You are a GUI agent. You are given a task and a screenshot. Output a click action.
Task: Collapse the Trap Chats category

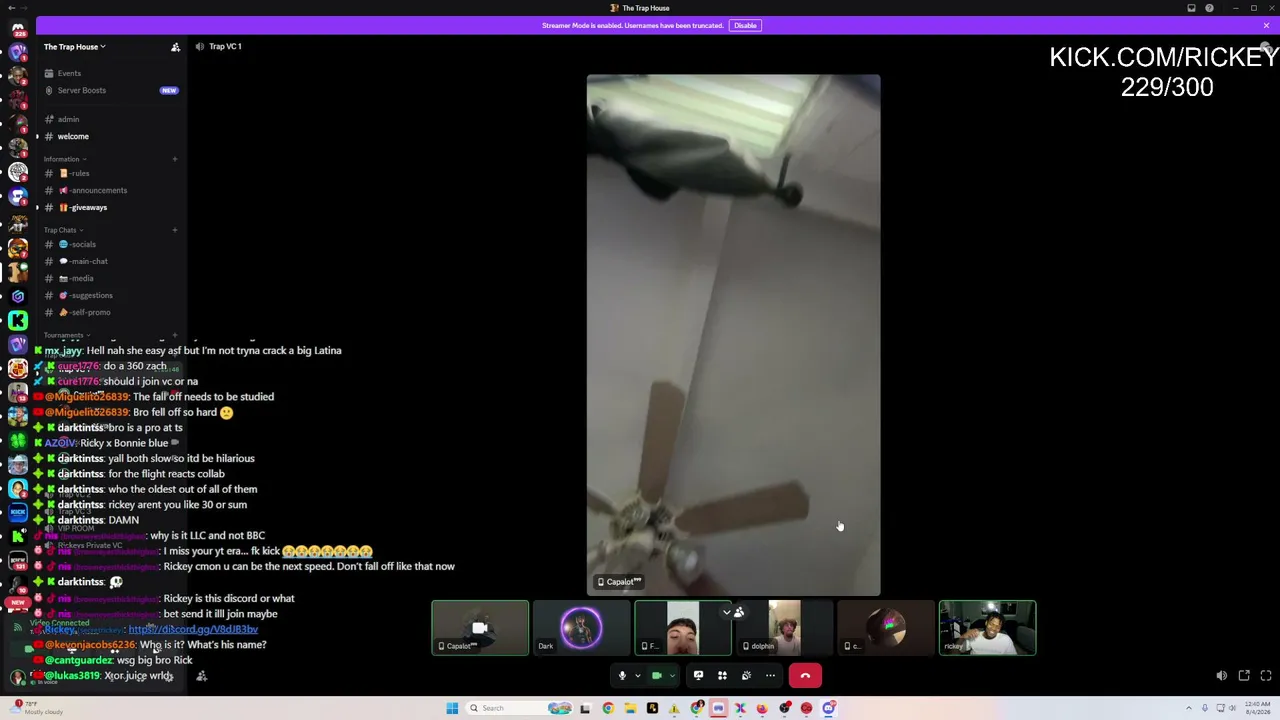point(62,230)
